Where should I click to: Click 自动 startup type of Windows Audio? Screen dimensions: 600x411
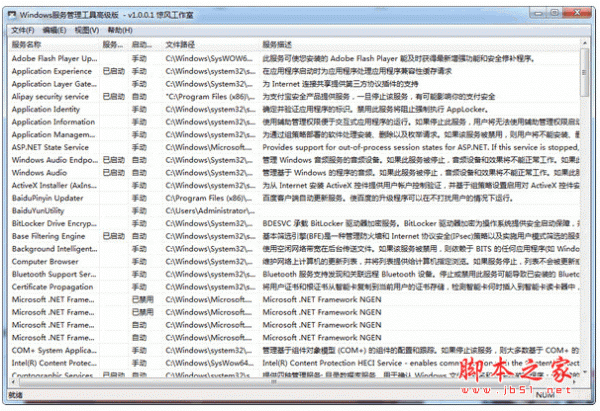point(139,173)
